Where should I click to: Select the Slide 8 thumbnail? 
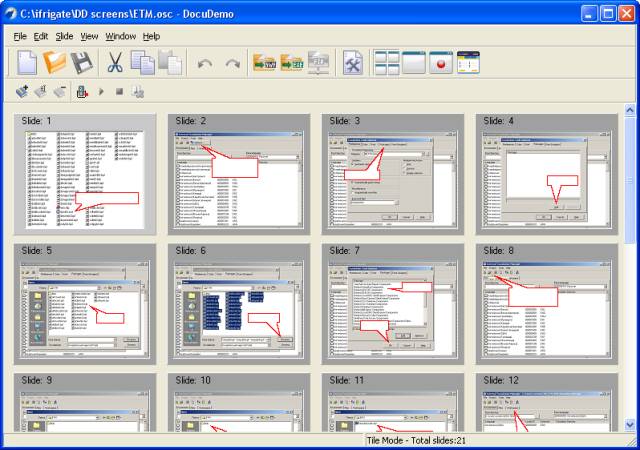tap(547, 304)
